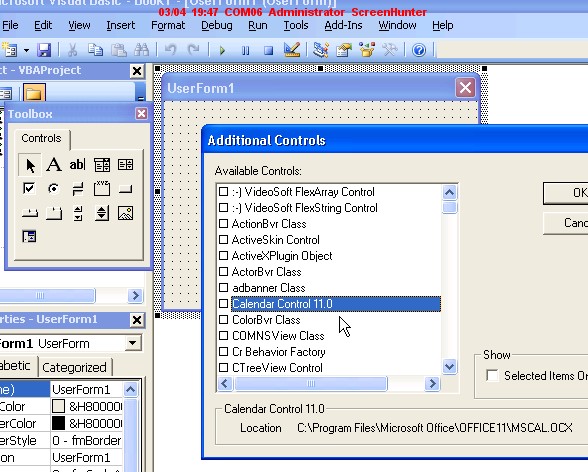The image size is (588, 472).
Task: Click controls list up arrow
Action: (449, 193)
